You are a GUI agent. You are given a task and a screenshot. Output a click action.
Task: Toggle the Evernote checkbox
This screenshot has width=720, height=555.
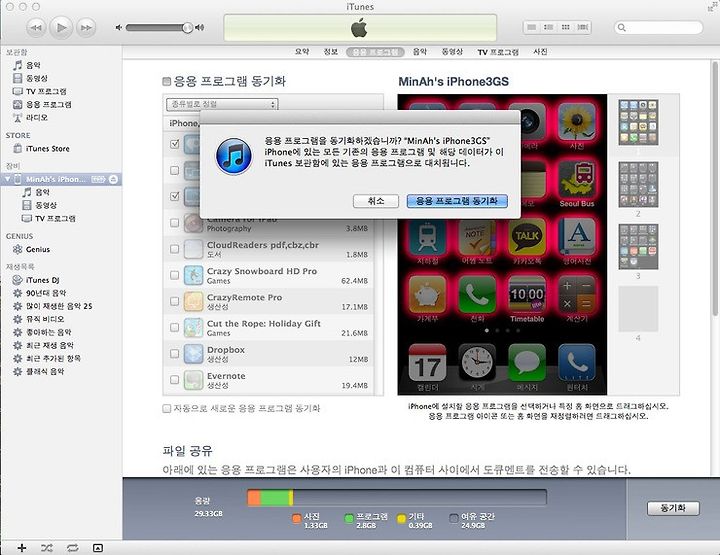[174, 380]
